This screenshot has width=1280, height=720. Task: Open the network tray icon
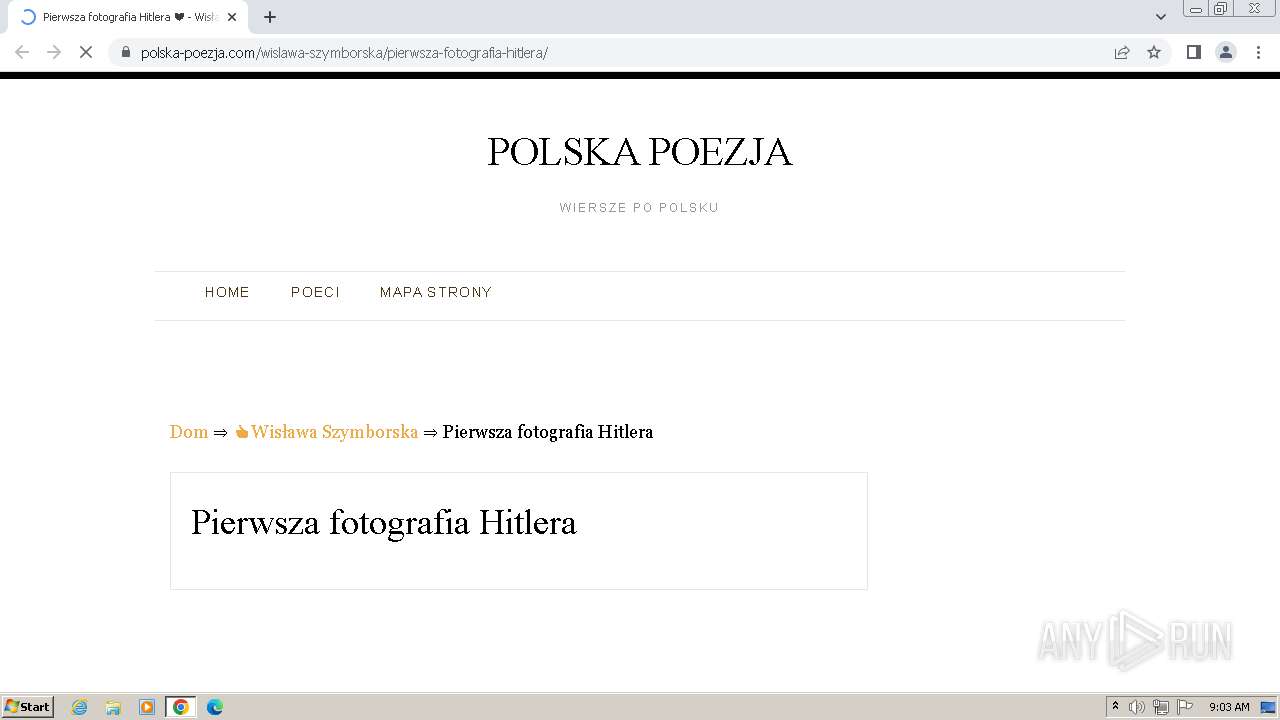coord(1161,707)
